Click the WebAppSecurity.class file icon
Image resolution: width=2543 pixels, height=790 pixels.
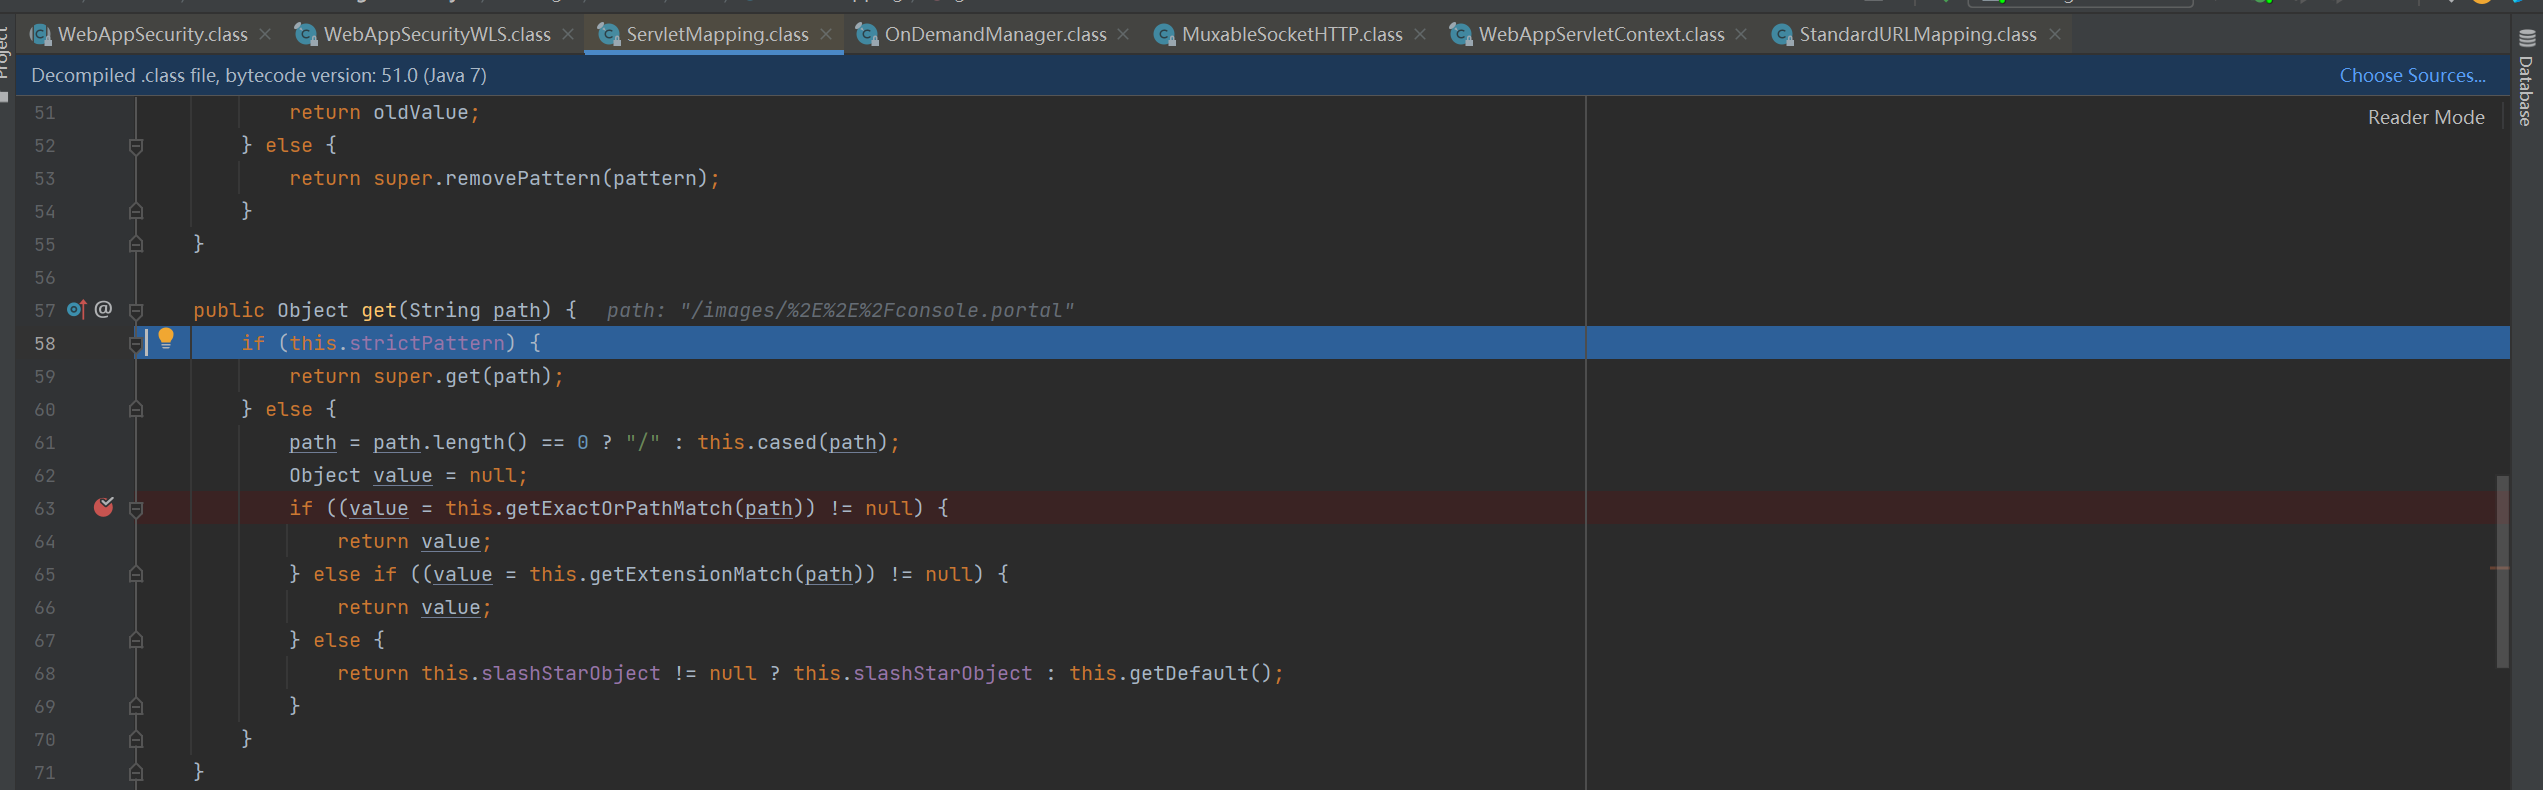point(40,35)
